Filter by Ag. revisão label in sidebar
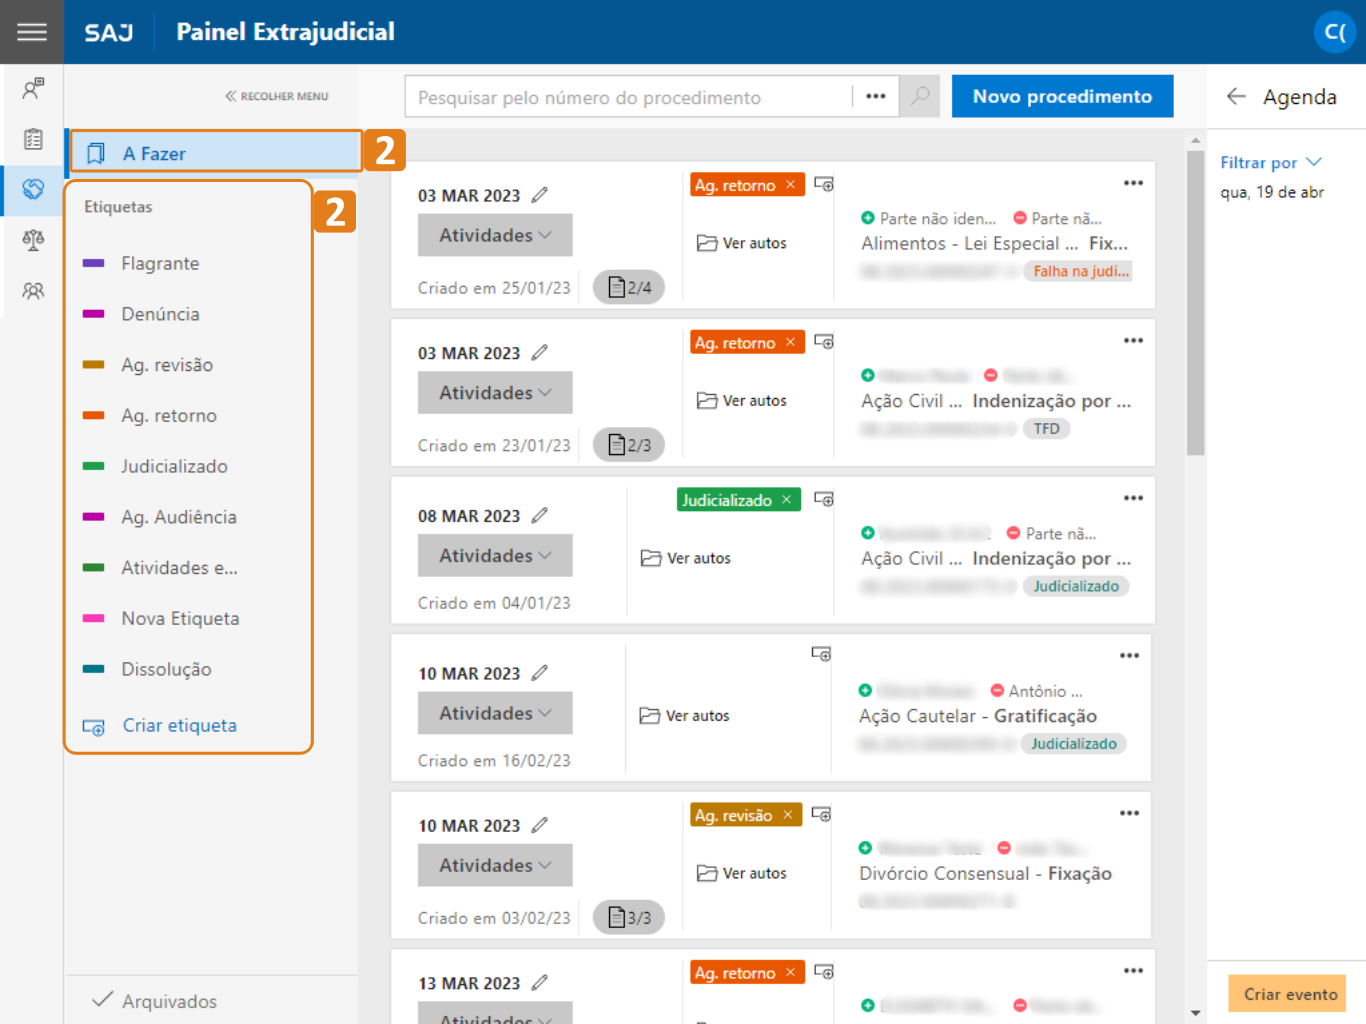 [167, 365]
